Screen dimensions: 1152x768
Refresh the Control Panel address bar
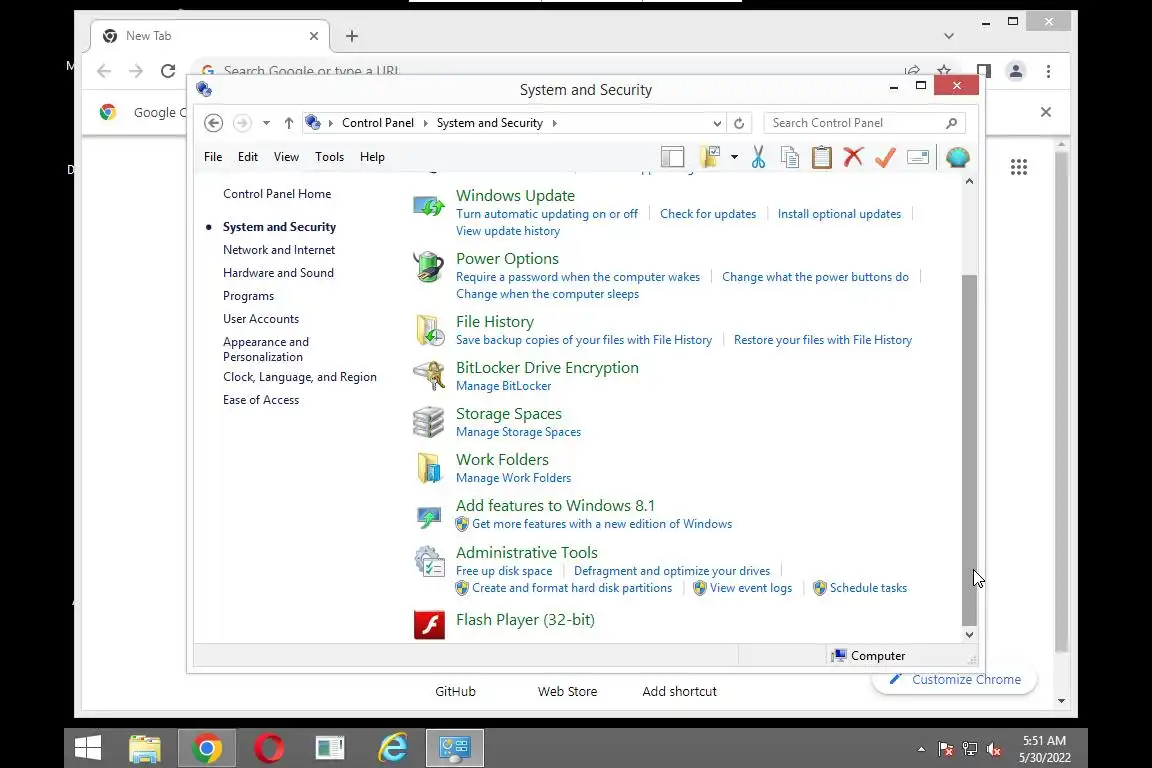[739, 123]
